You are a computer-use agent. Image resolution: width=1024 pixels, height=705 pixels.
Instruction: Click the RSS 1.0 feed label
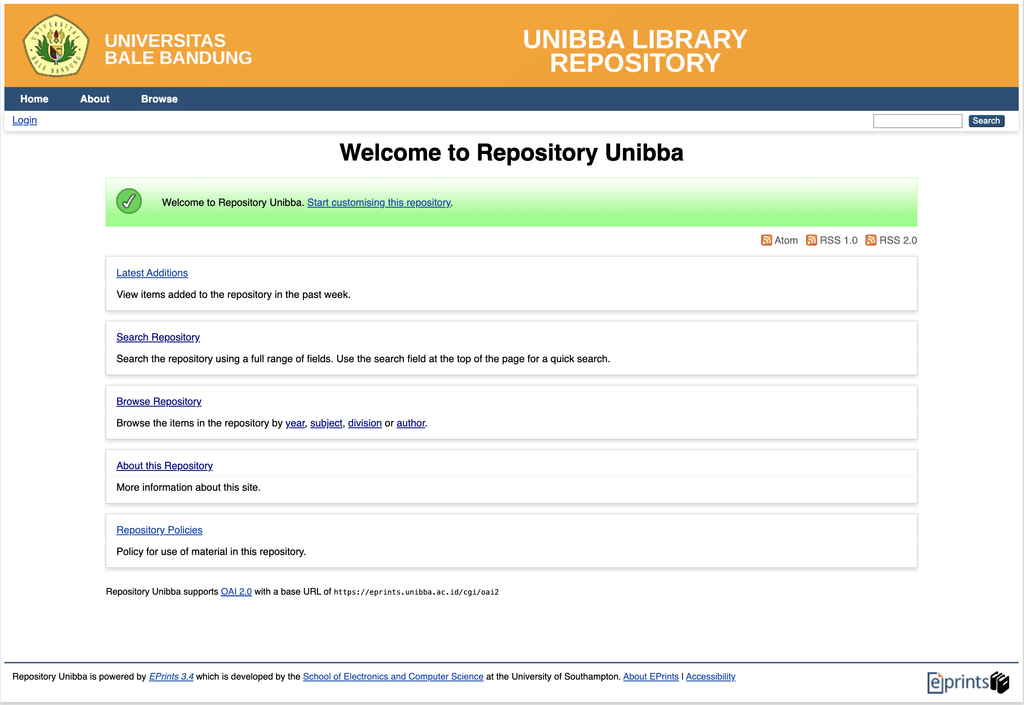839,240
